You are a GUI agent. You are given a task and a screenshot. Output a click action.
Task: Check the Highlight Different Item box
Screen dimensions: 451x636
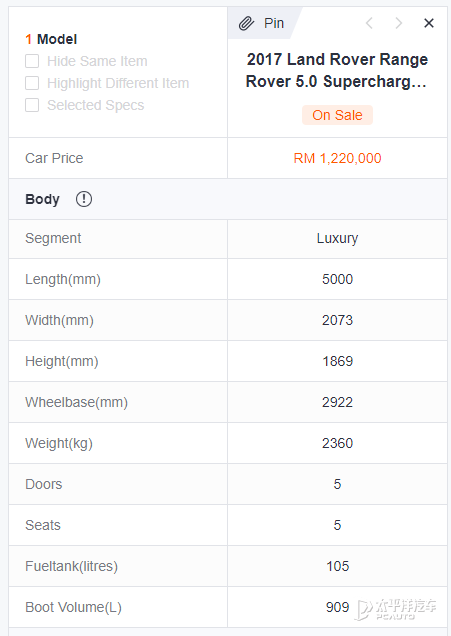pyautogui.click(x=32, y=83)
